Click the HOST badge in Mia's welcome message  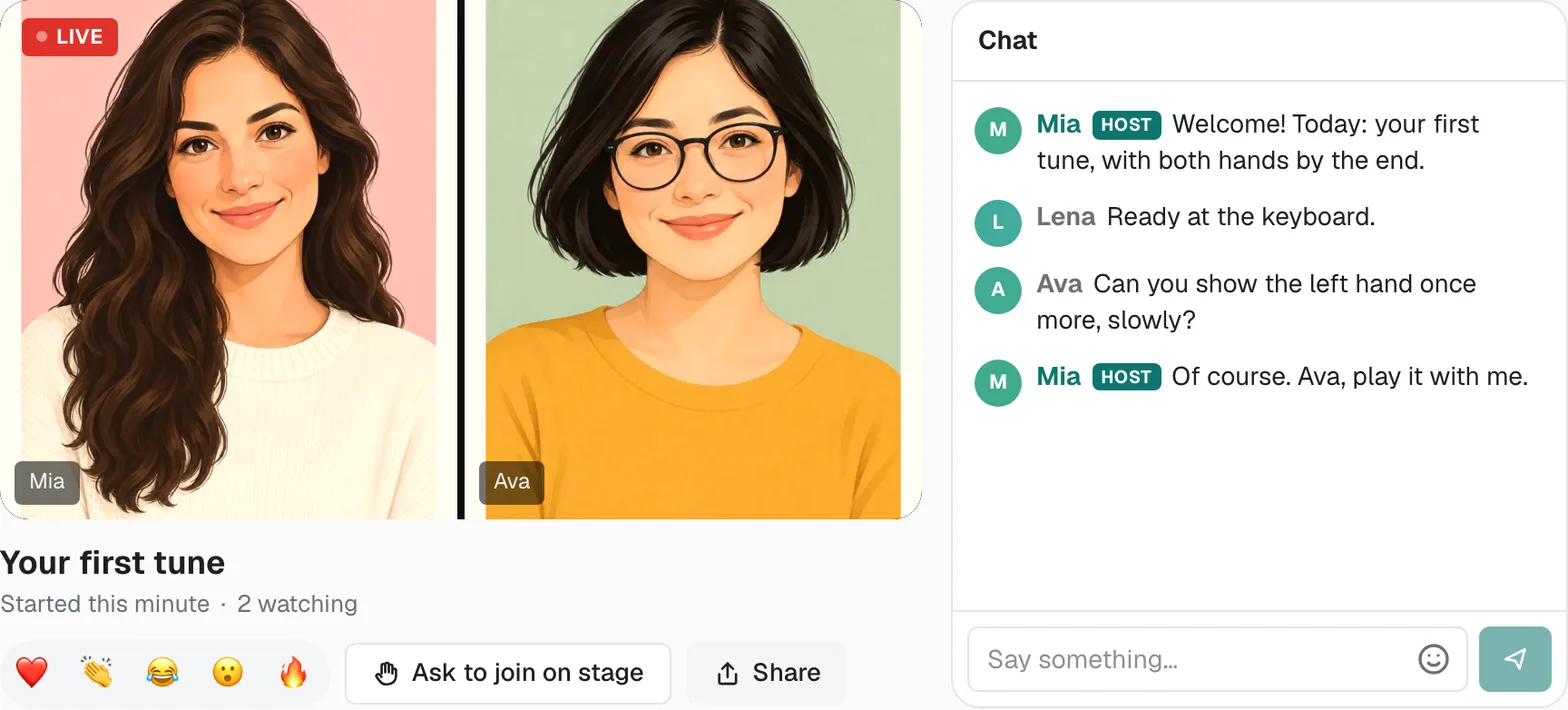[x=1126, y=125]
